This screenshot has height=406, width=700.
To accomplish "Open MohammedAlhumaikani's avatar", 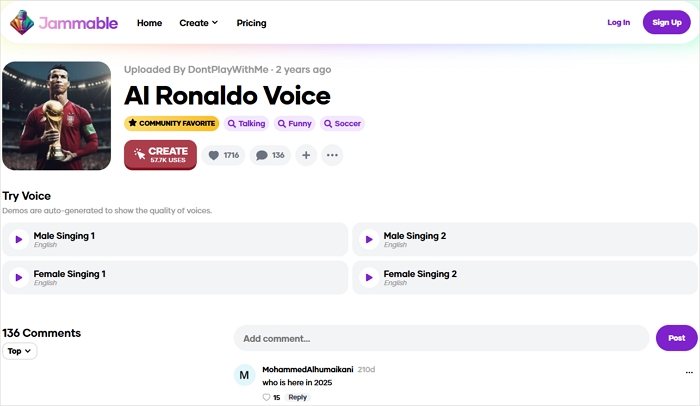I will click(244, 375).
